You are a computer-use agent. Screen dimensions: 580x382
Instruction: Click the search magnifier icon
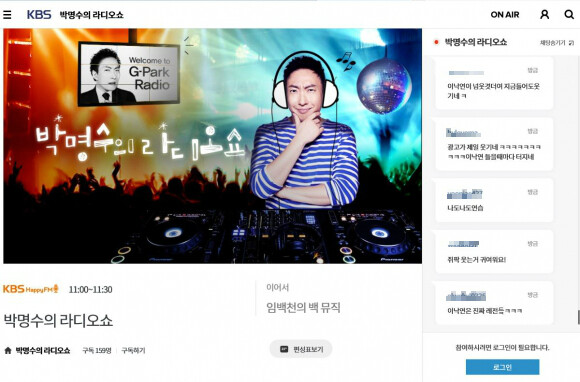(569, 14)
